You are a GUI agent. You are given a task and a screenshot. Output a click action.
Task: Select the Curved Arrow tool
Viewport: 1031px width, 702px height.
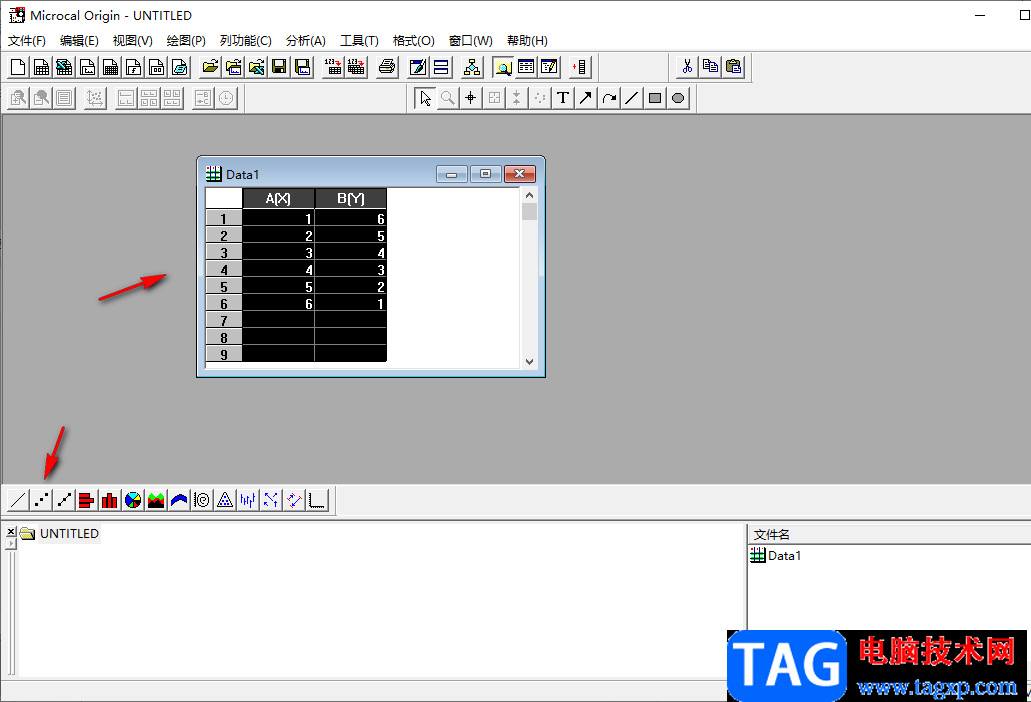(609, 99)
